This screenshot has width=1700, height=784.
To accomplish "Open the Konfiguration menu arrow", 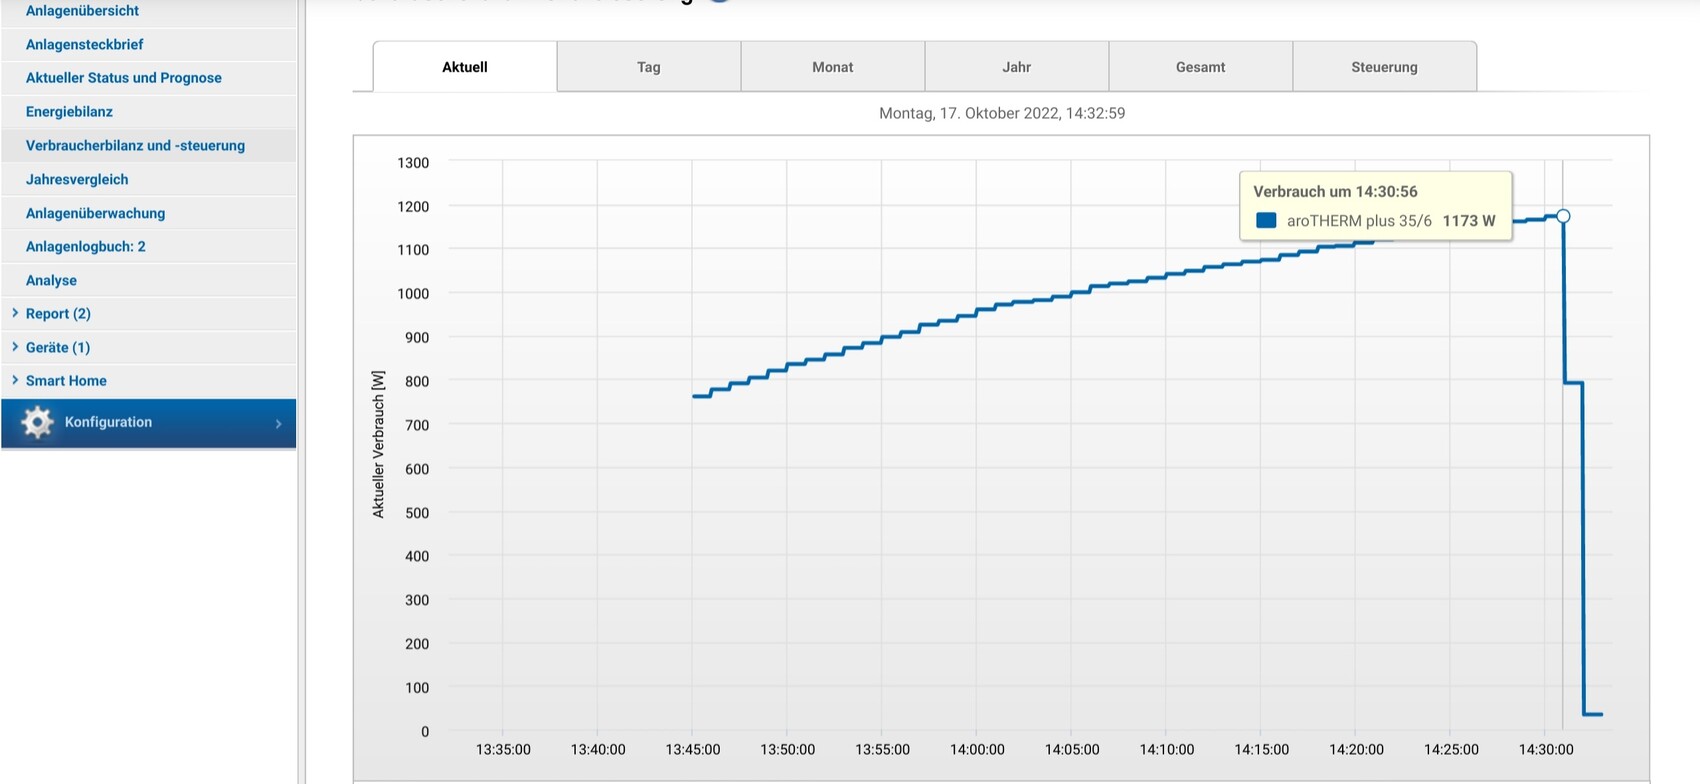I will coord(278,423).
